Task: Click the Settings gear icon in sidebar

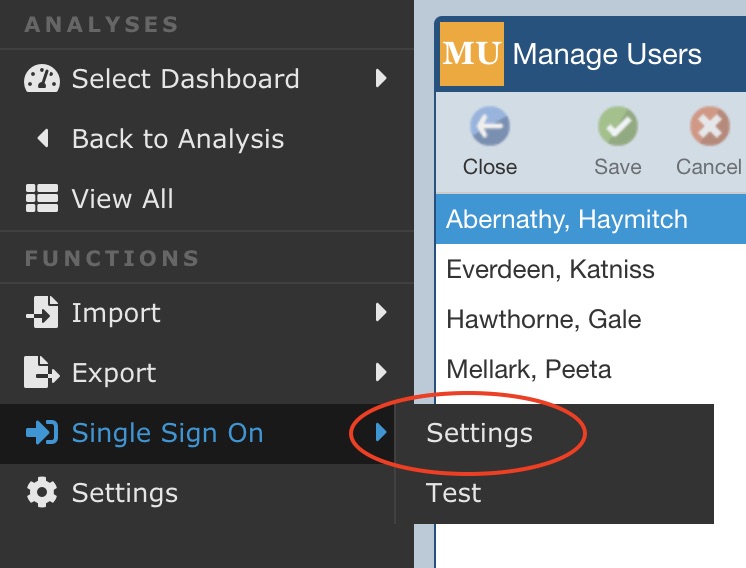Action: pyautogui.click(x=42, y=492)
